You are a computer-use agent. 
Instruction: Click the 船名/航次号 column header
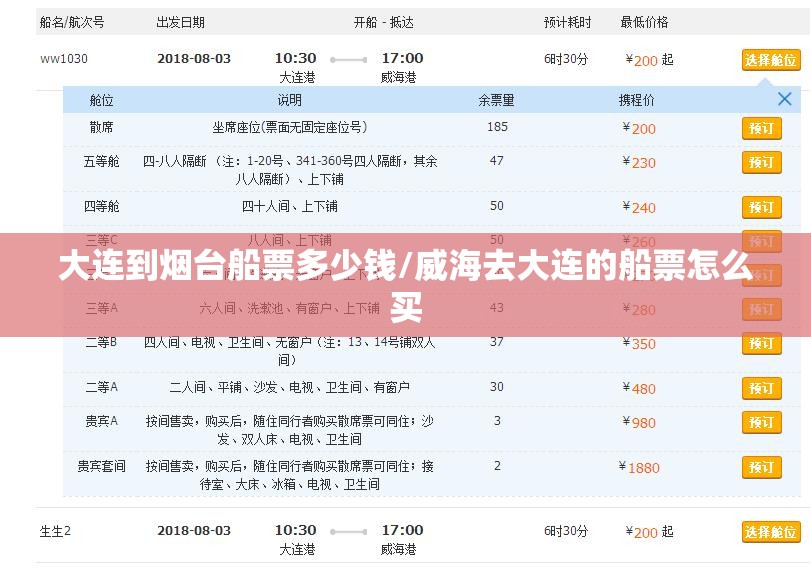[72, 22]
